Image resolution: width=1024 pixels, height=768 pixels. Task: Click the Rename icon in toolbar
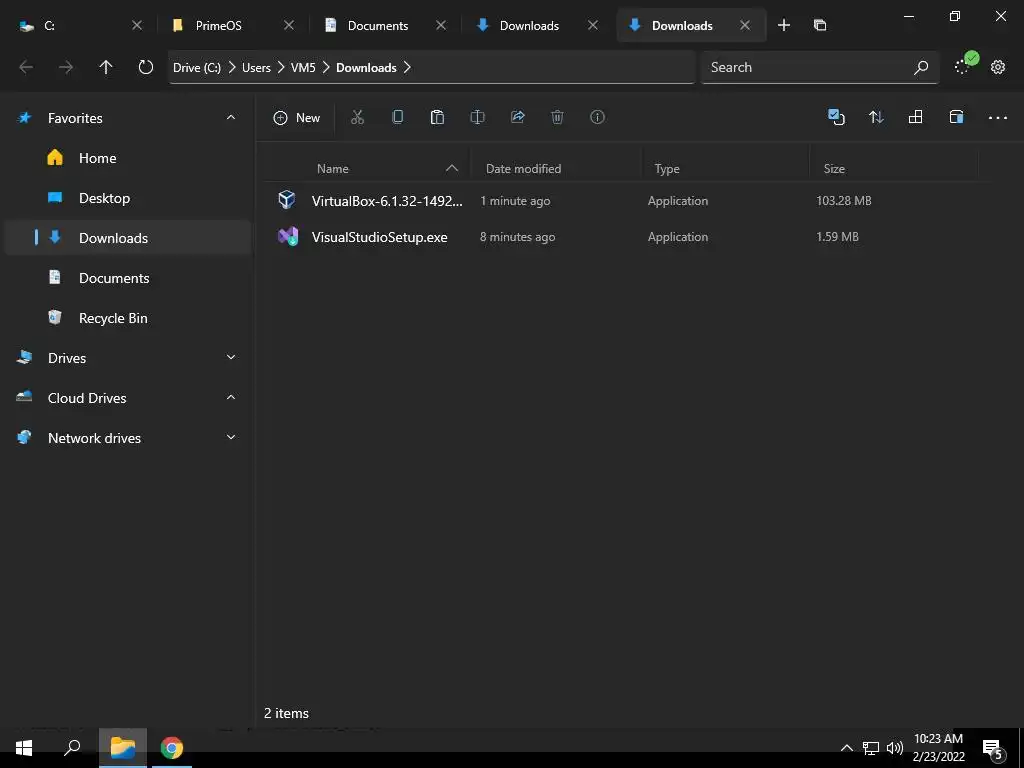tap(477, 118)
